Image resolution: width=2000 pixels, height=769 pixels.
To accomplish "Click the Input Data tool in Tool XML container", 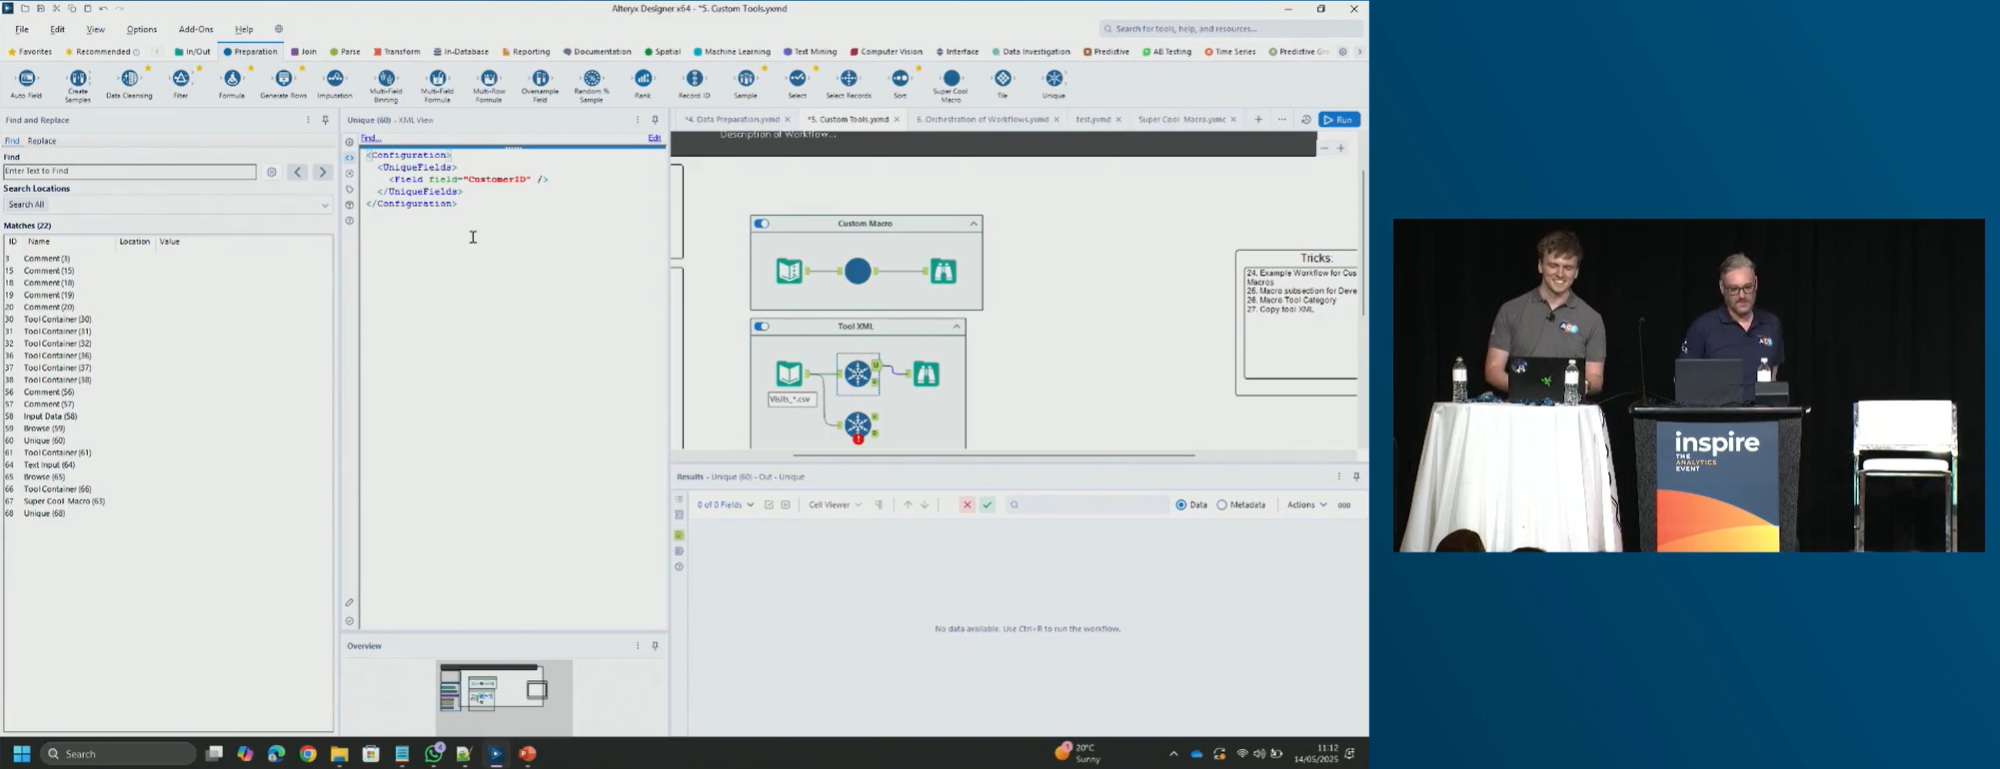I will pos(789,374).
